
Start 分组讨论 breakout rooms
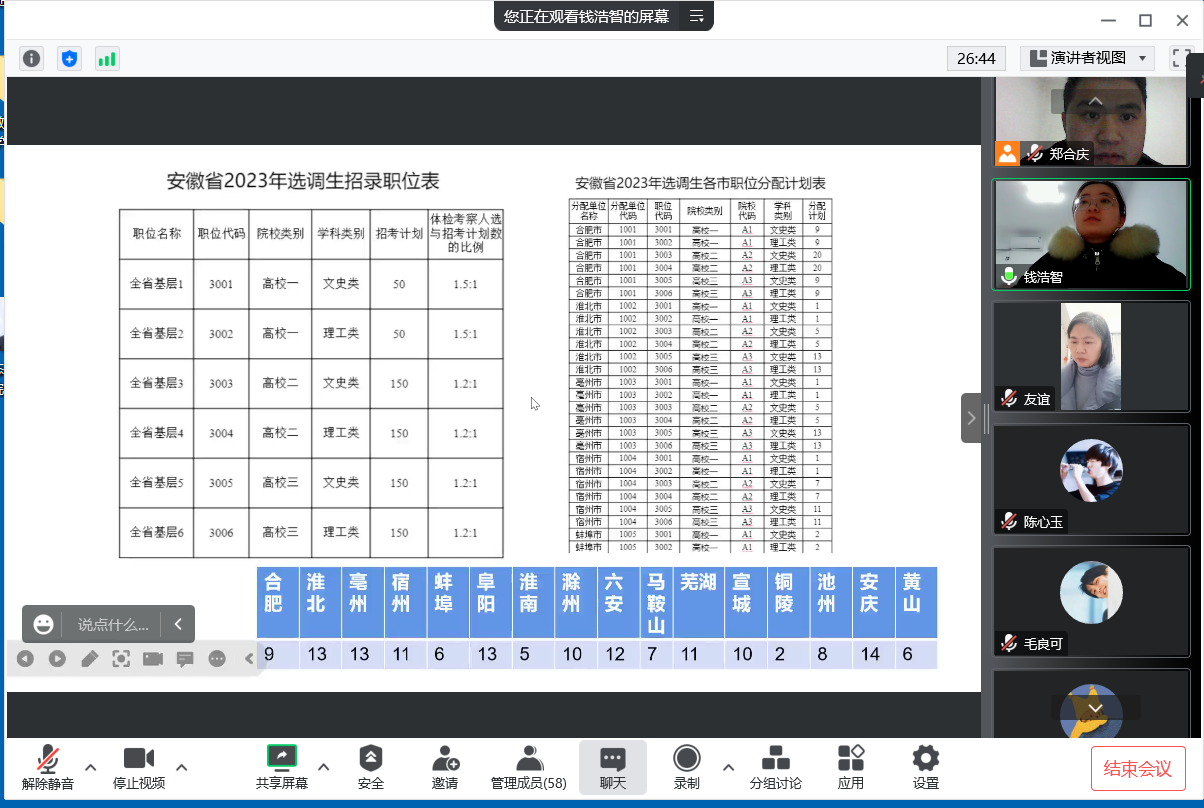tap(775, 767)
